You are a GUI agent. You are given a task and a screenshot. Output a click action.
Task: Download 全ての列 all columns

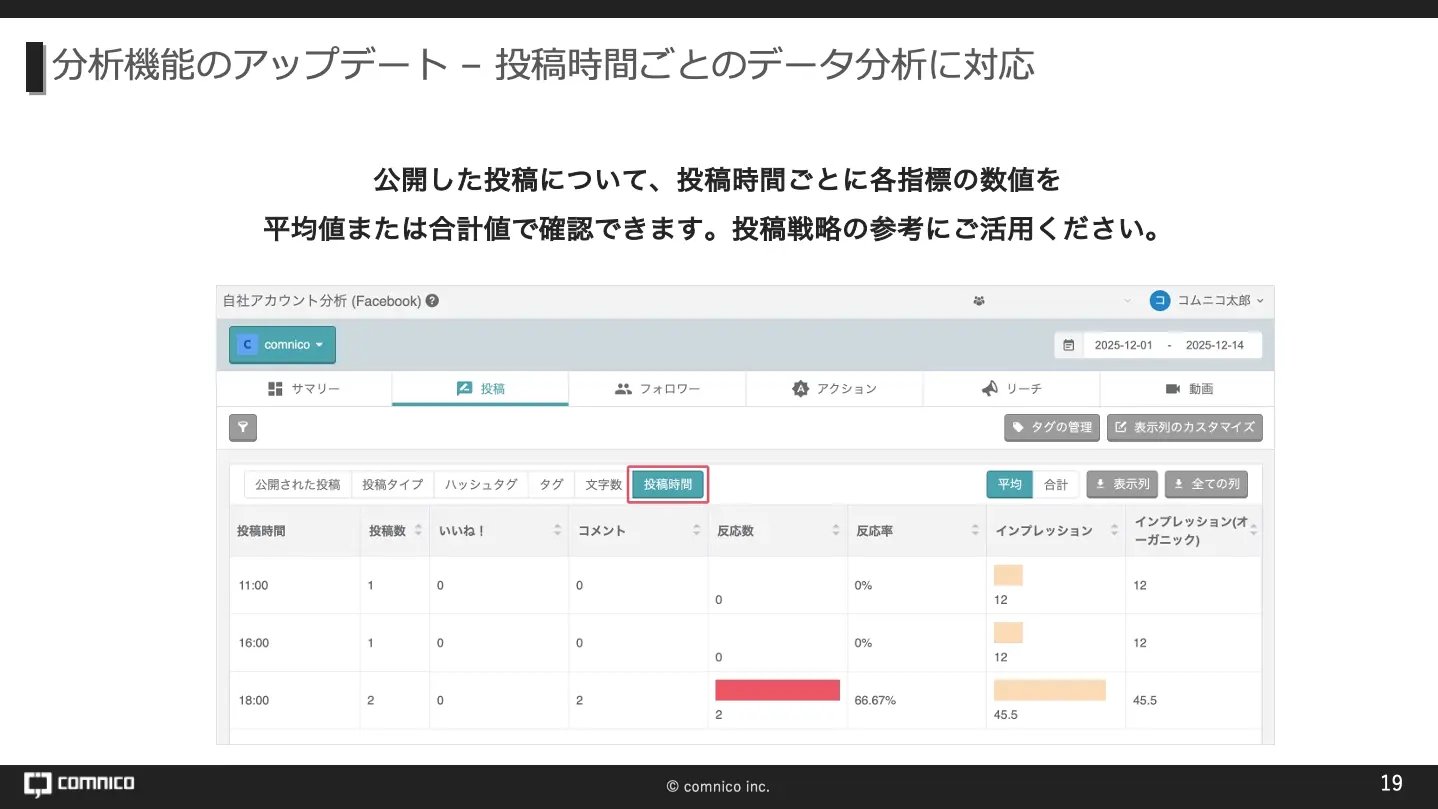1206,484
